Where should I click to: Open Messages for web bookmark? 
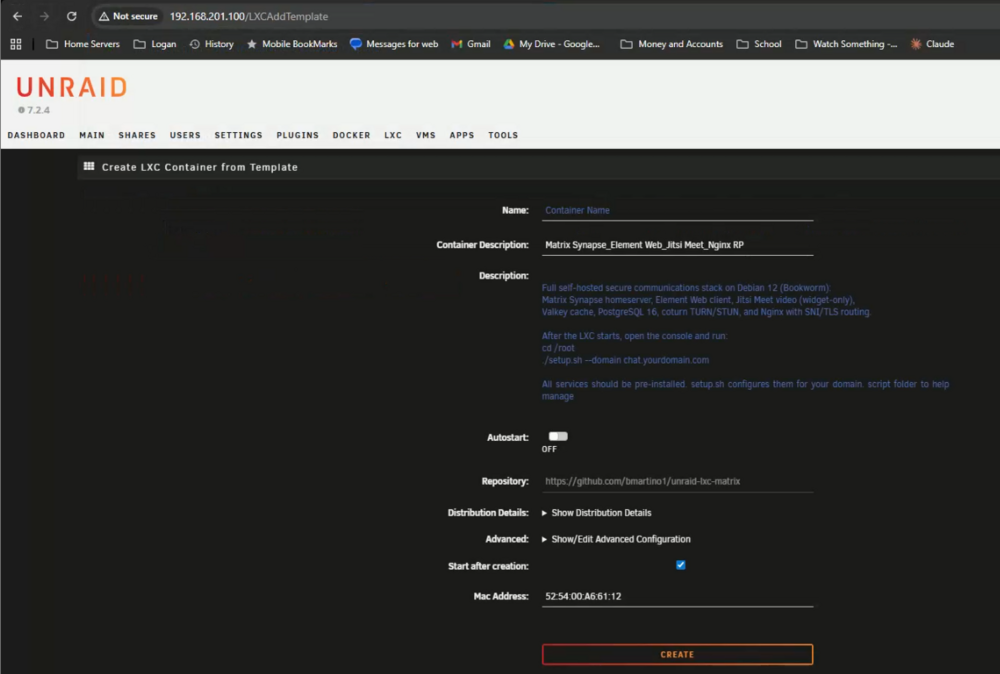pos(394,44)
